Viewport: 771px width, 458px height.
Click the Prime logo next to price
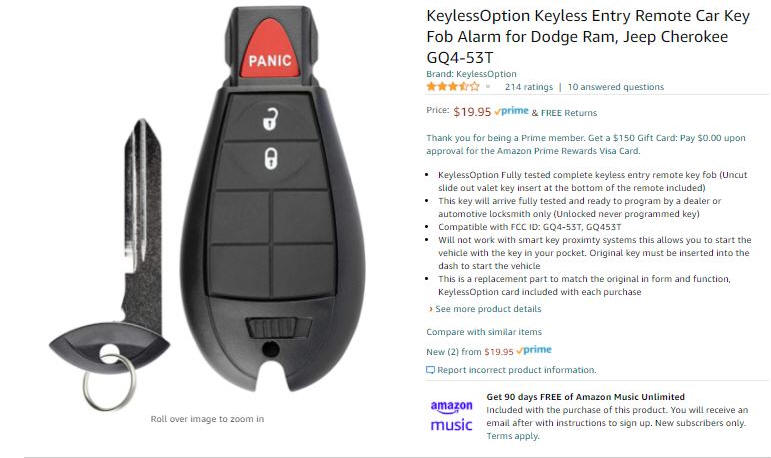[x=511, y=111]
